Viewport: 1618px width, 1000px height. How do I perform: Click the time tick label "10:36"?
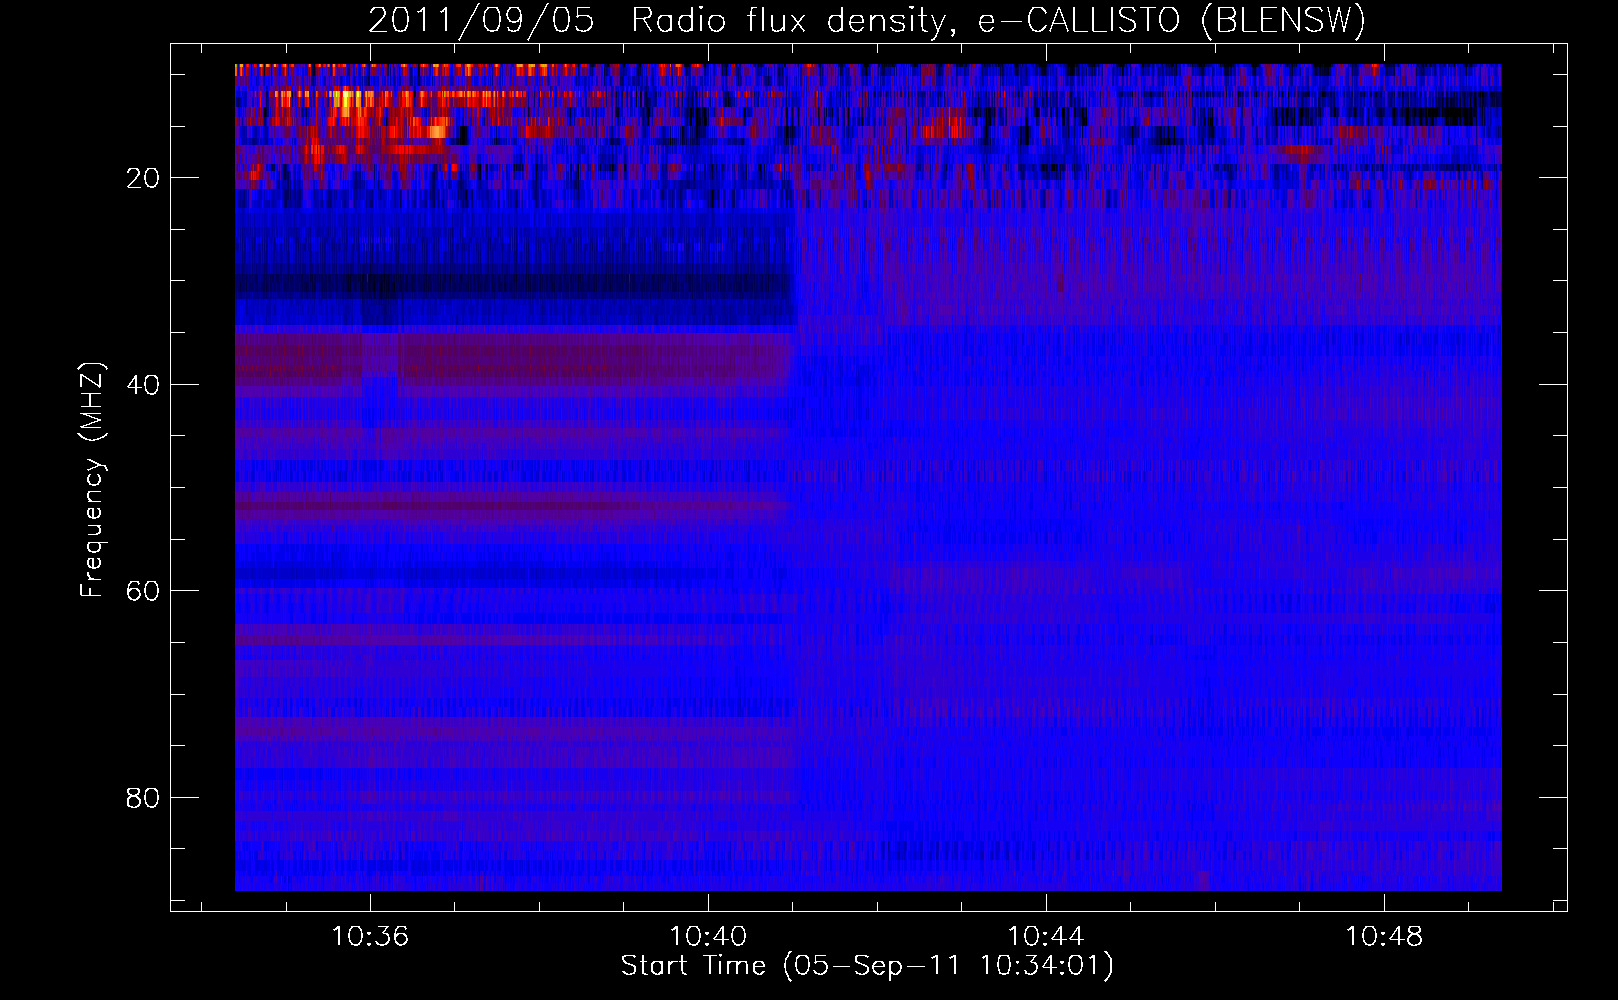tap(370, 937)
